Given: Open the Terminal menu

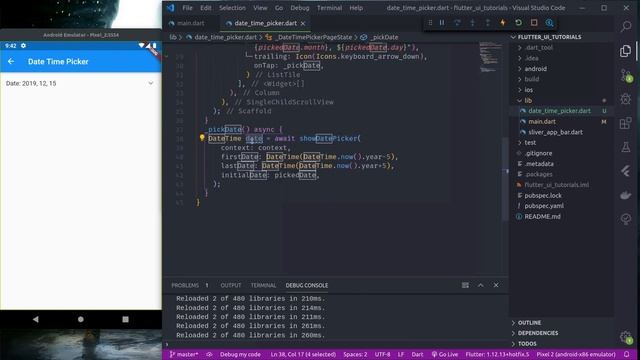Looking at the screenshot, I should point(329,8).
